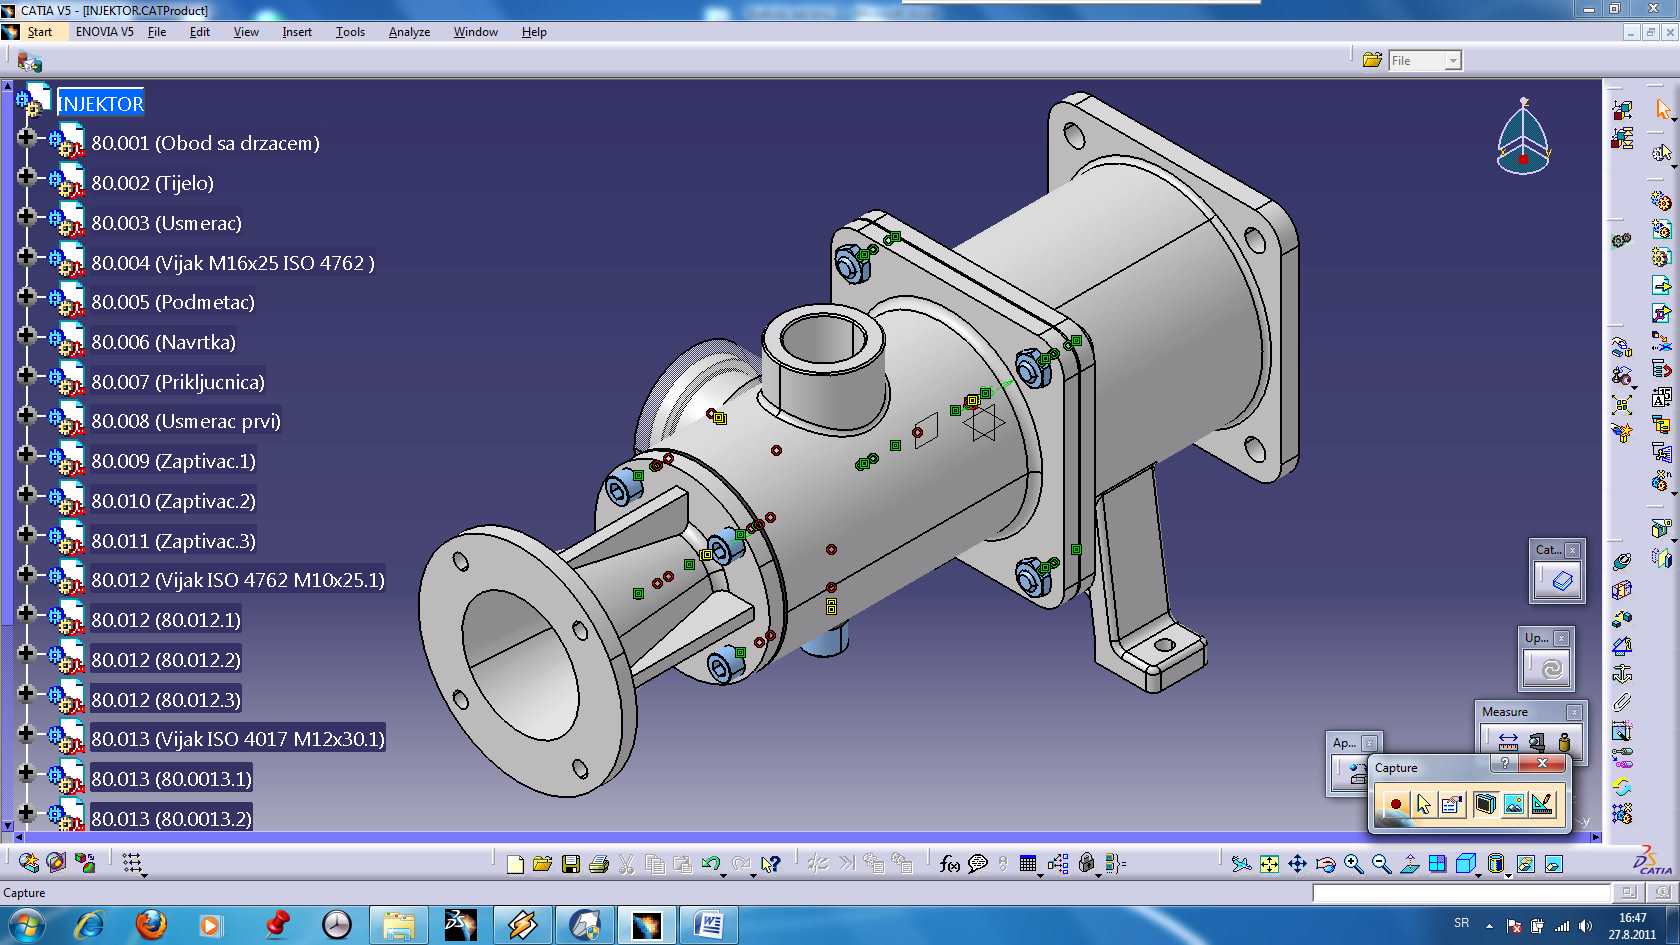Screen dimensions: 1680x945
Task: Open Firefox from taskbar
Action: pos(151,925)
